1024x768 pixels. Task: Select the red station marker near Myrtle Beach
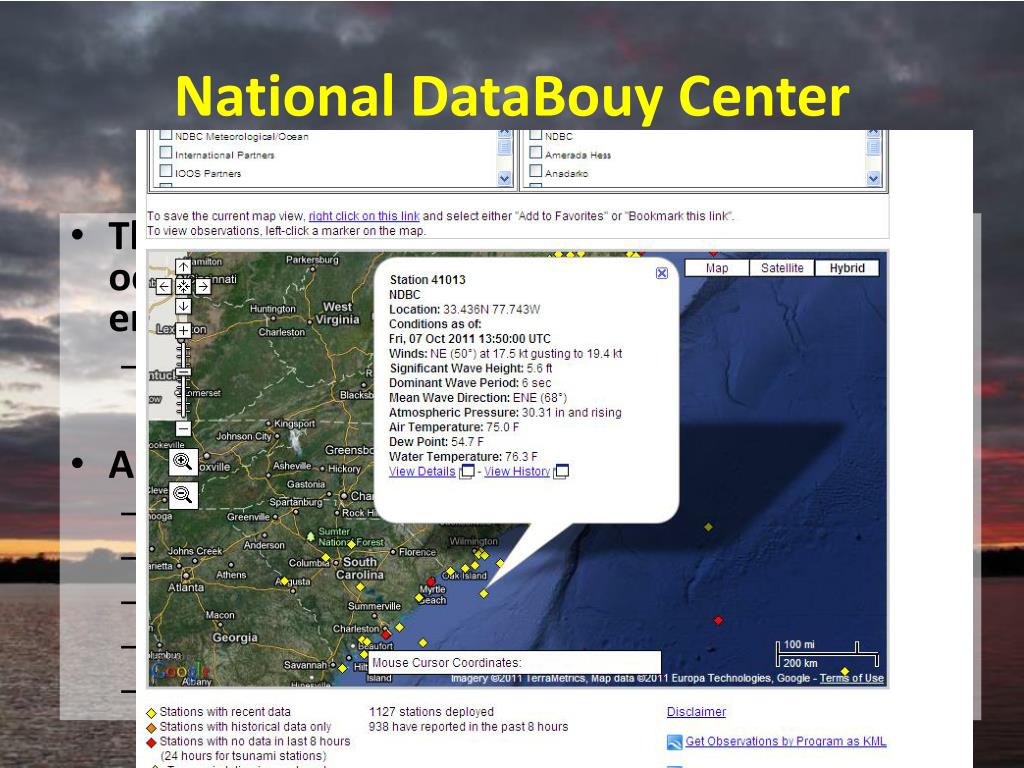pos(430,581)
